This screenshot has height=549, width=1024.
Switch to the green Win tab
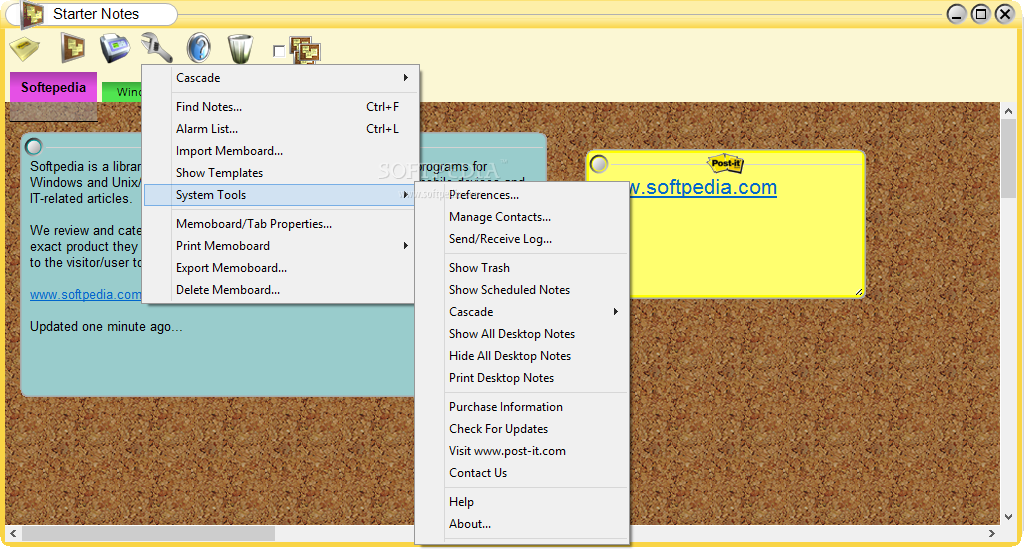[x=122, y=92]
